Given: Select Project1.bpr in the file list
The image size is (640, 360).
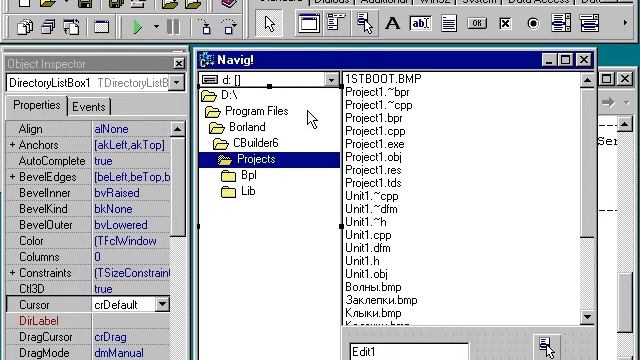Looking at the screenshot, I should 374,118.
